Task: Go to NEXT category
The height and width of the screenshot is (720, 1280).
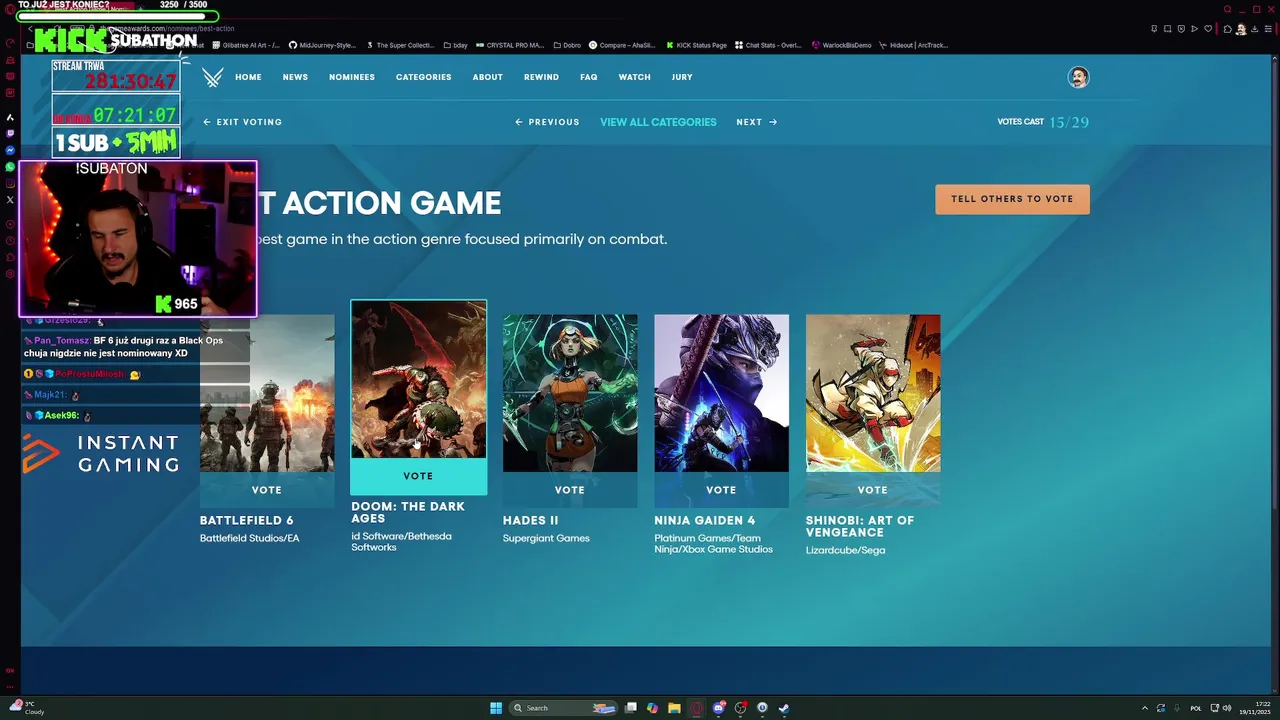Action: tap(756, 122)
